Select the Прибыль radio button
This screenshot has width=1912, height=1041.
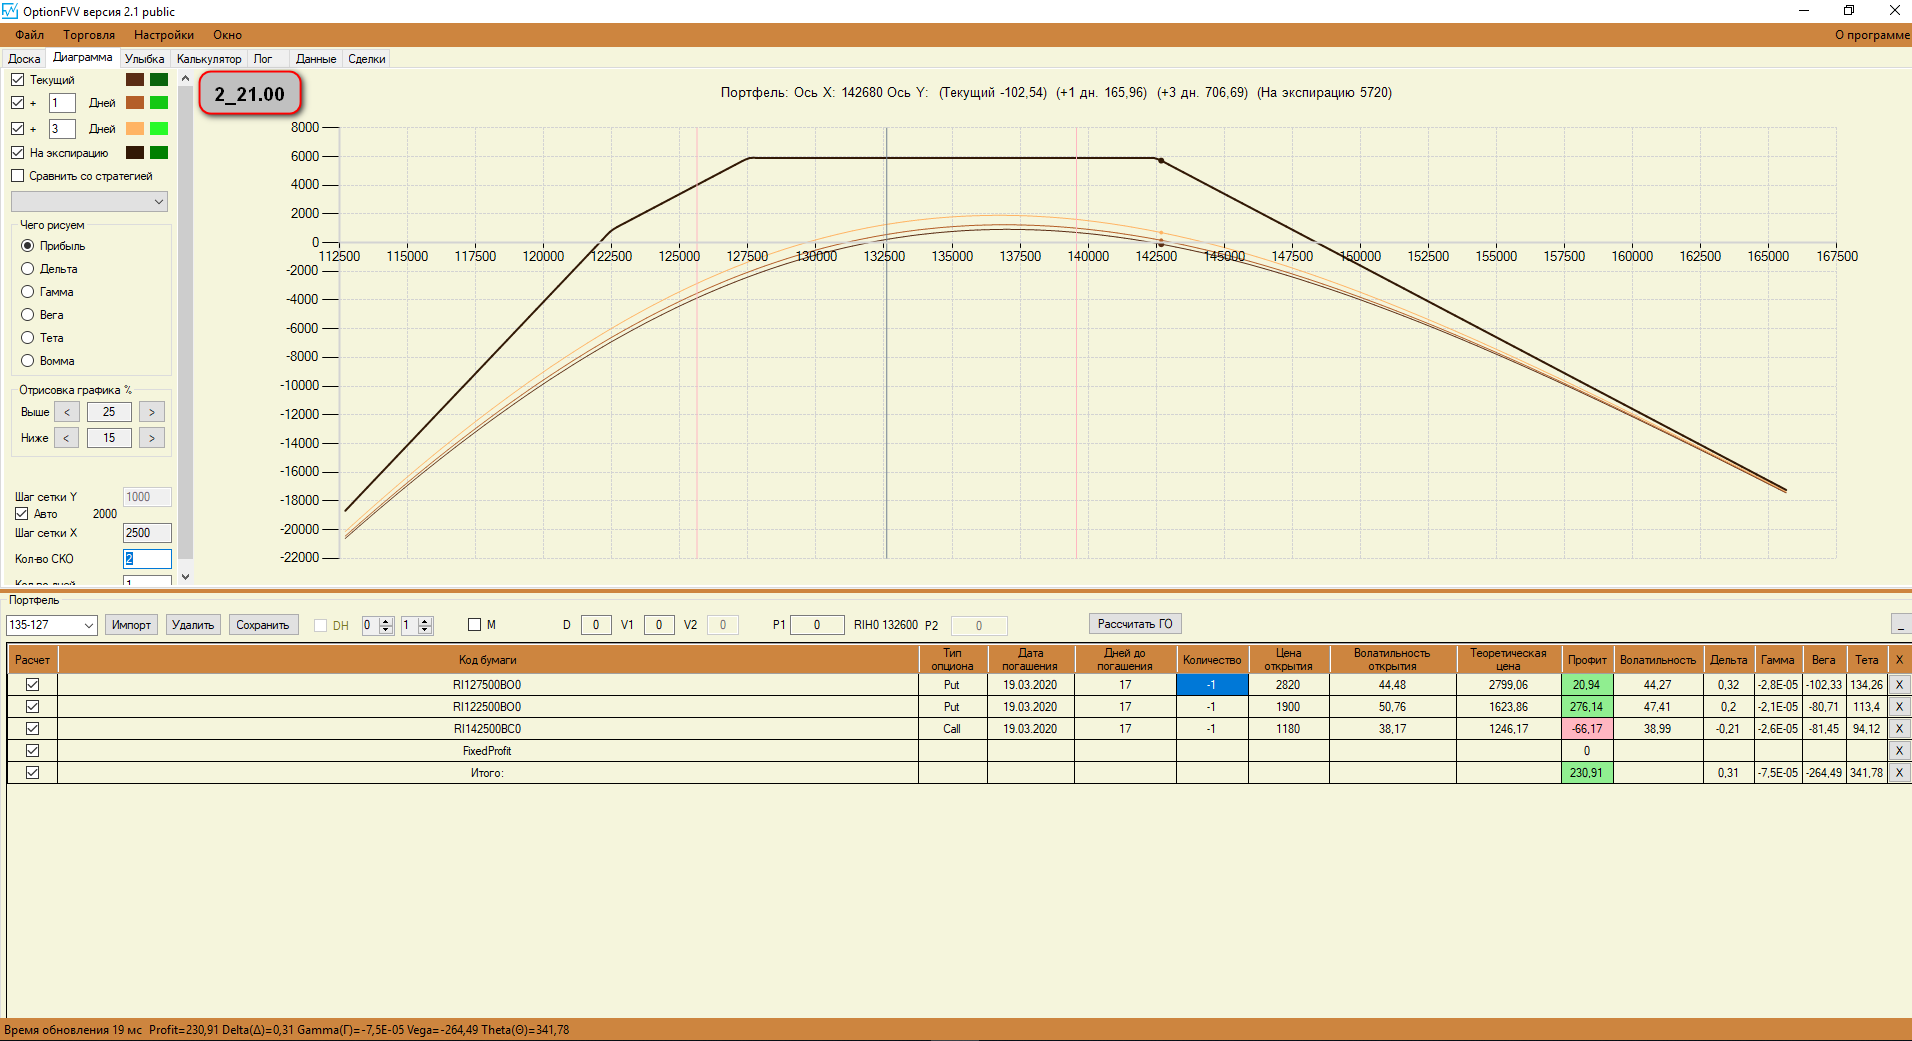(x=28, y=246)
